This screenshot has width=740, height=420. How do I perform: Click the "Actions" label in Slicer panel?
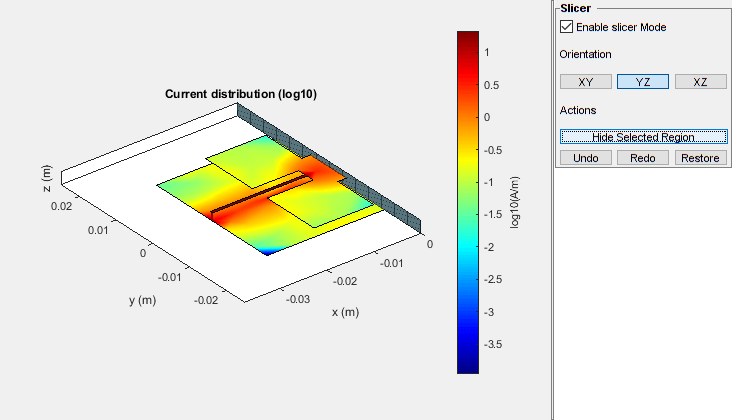578,110
